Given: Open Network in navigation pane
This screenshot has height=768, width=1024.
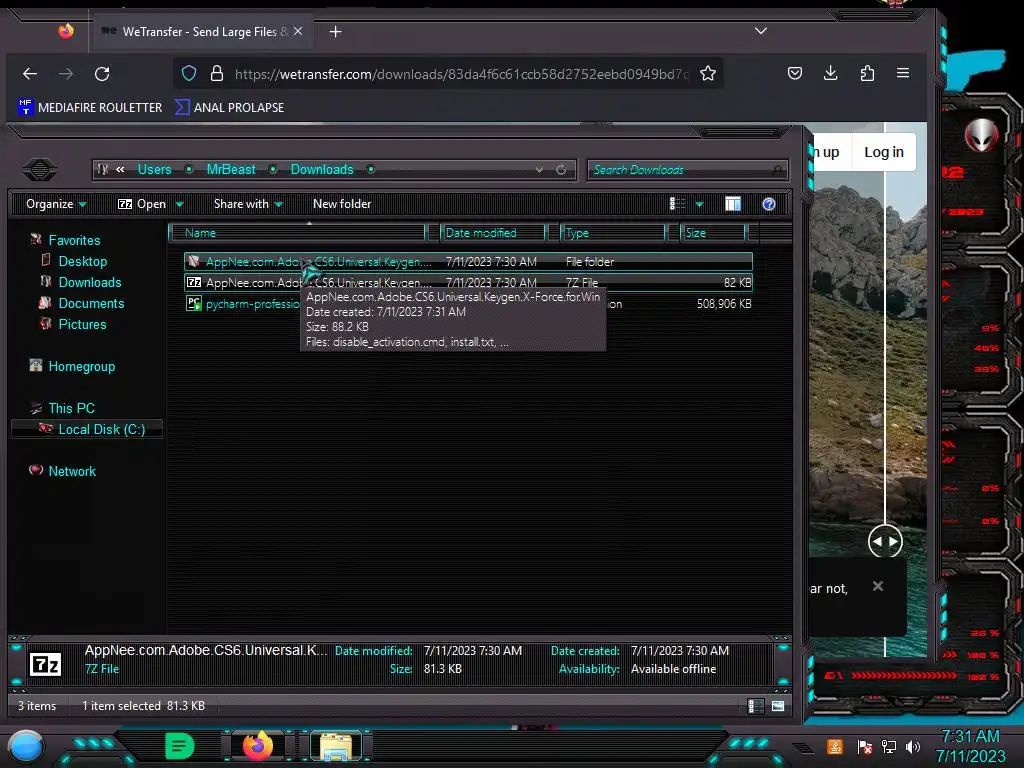Looking at the screenshot, I should (72, 471).
